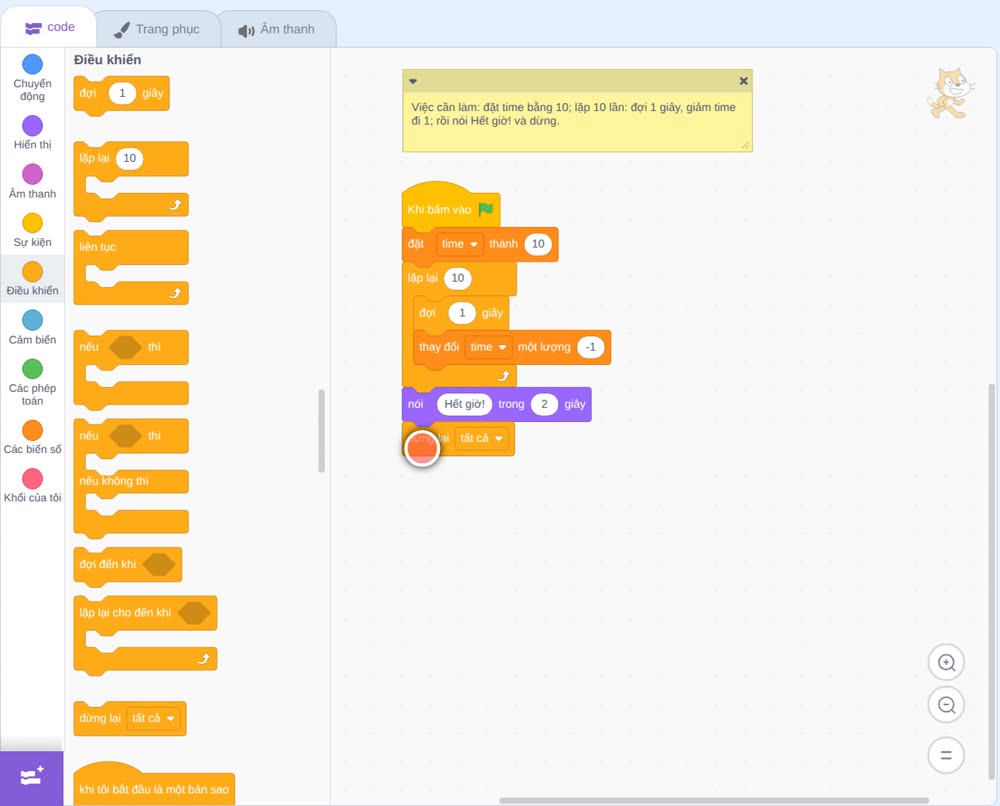This screenshot has height=806, width=1000.
Task: Switch to the Trang phục tab
Action: [157, 29]
